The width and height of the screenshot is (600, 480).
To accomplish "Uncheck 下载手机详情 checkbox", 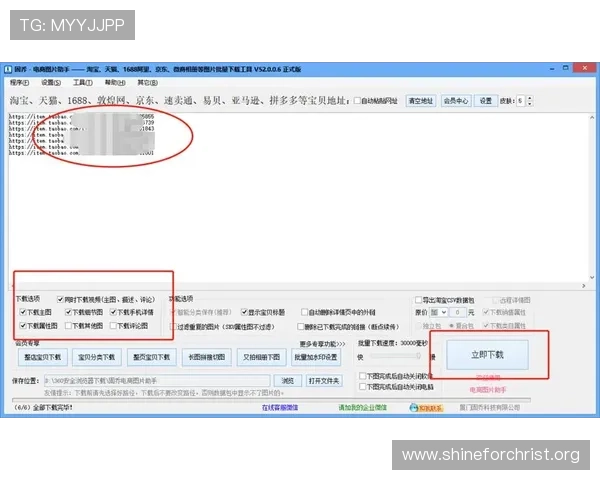I will (113, 312).
